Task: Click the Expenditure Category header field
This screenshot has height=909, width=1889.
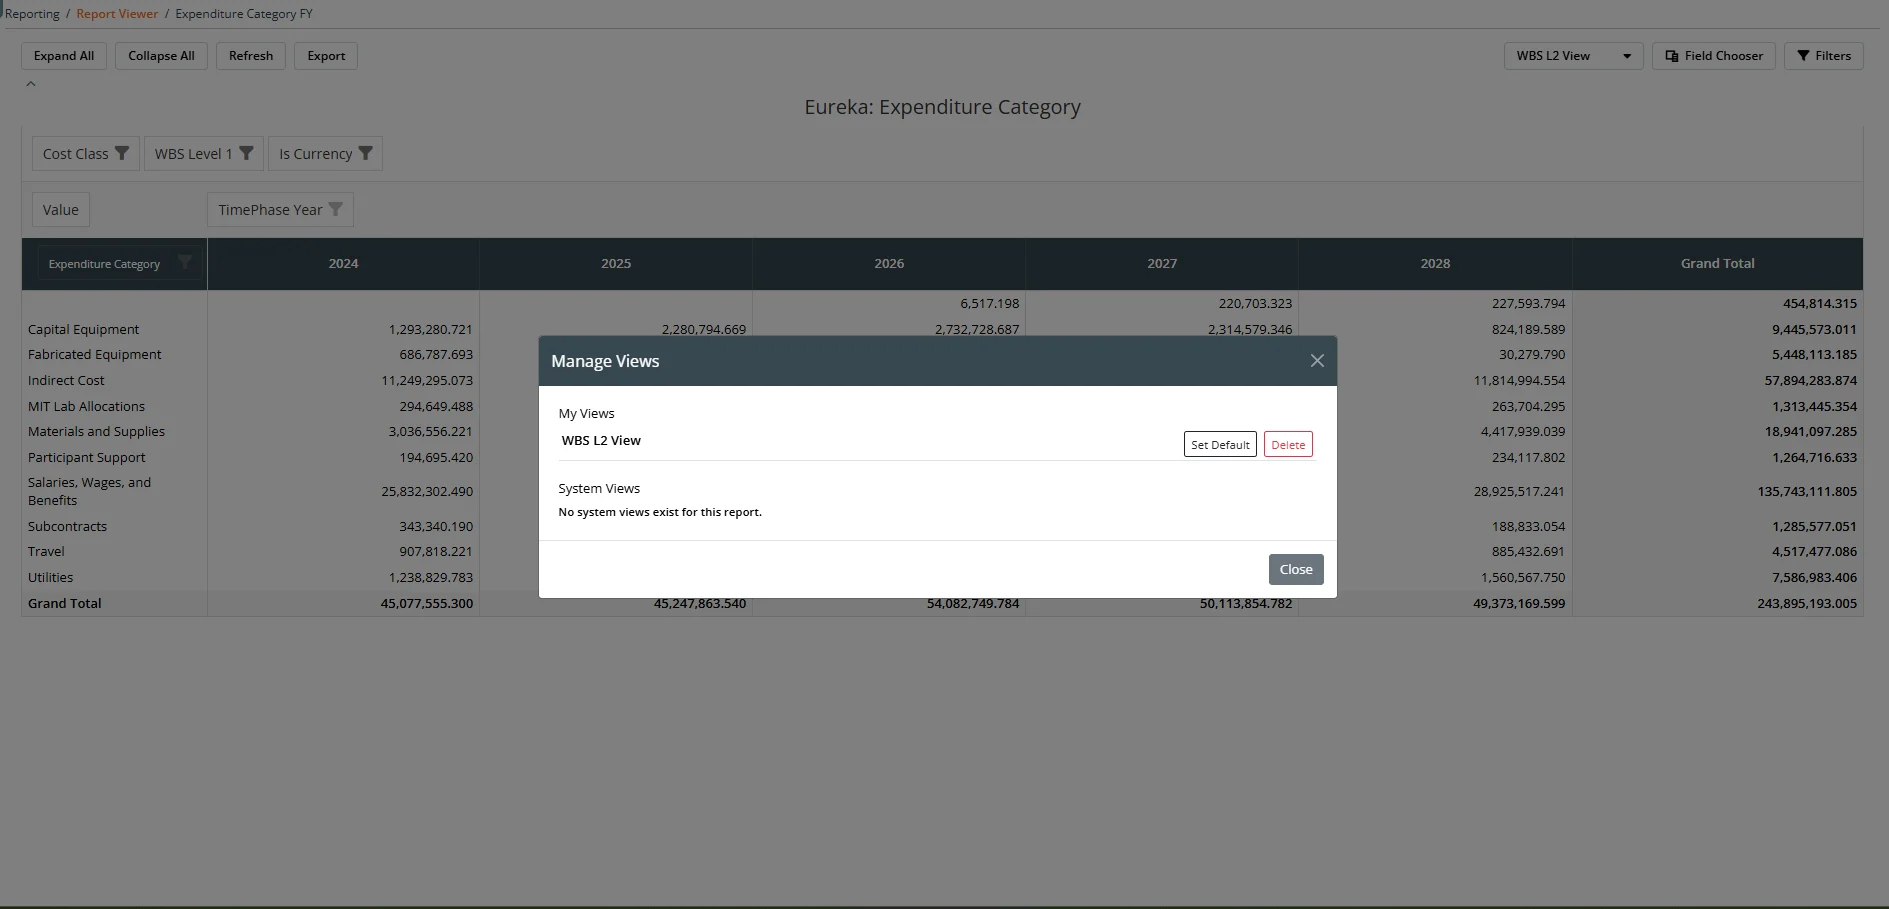Action: click(119, 264)
